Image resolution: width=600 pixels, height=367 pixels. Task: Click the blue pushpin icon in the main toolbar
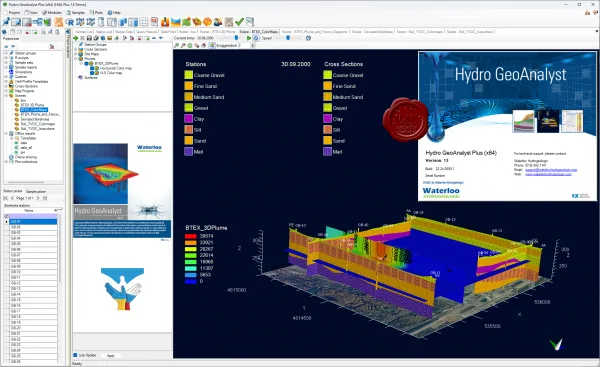6,22
